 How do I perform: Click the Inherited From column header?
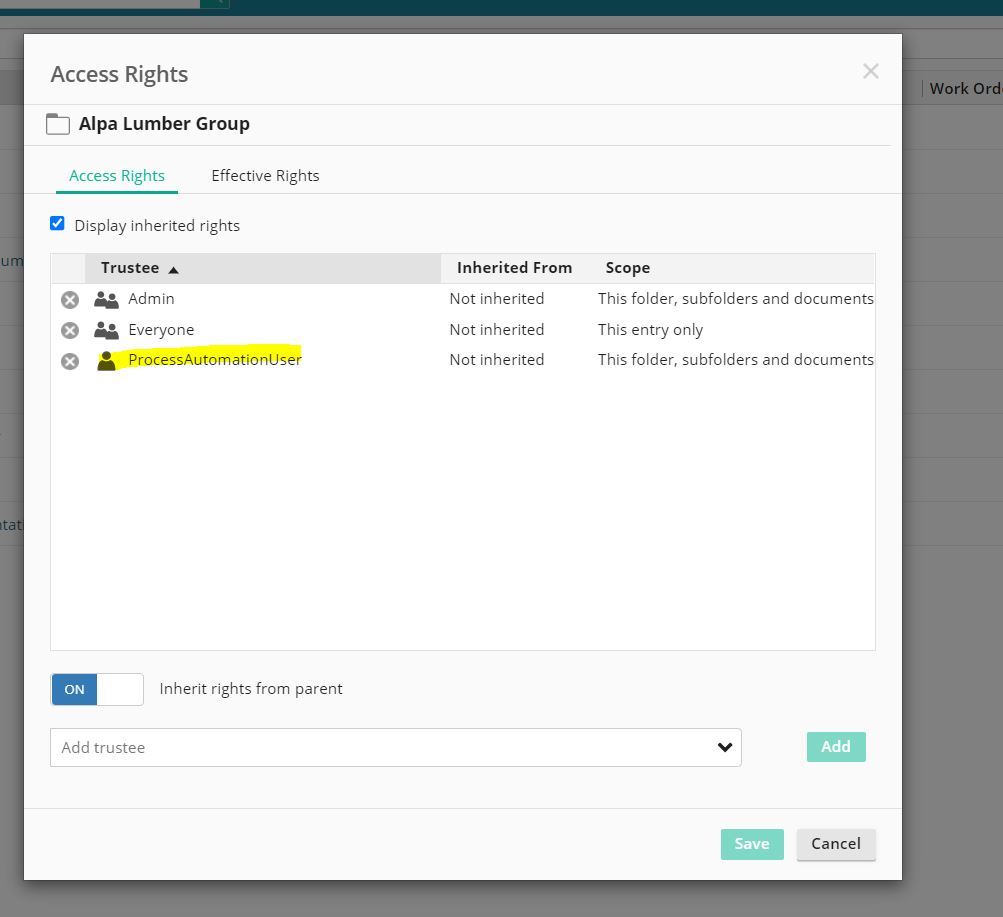pos(514,268)
